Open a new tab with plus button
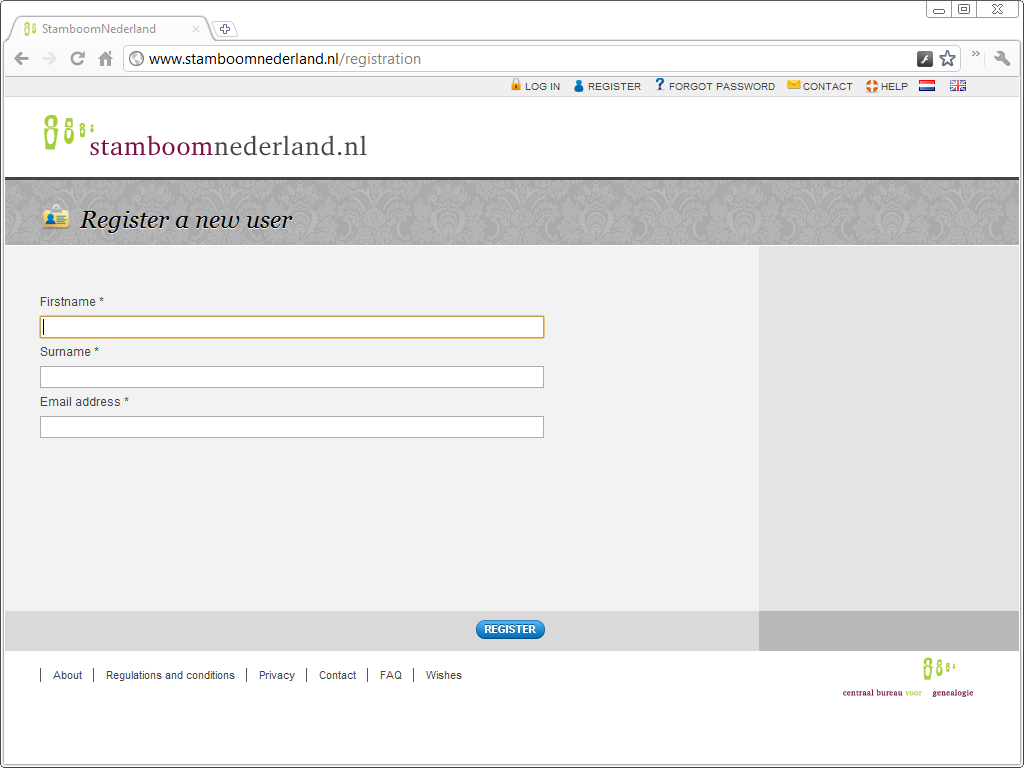This screenshot has width=1024, height=768. (225, 29)
